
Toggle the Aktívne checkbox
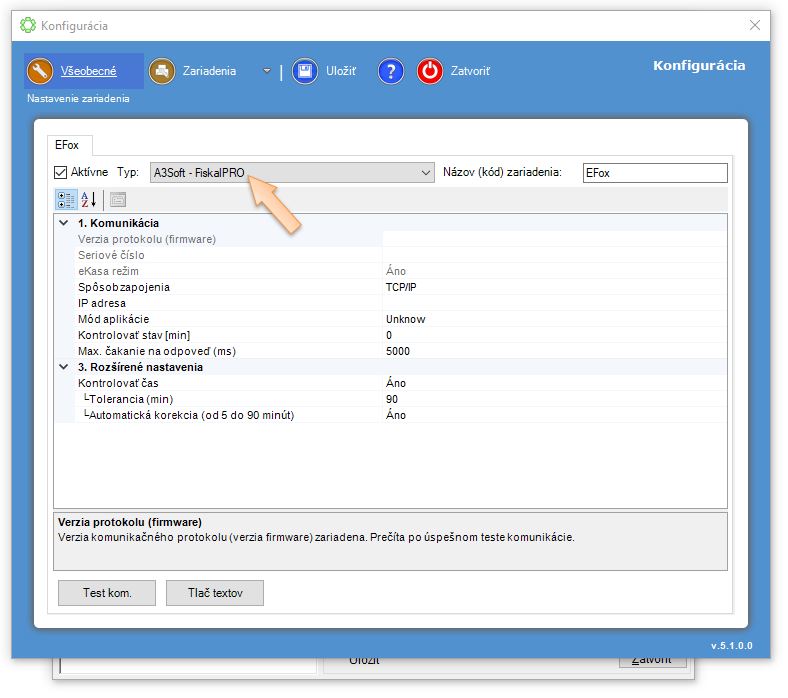[x=61, y=173]
